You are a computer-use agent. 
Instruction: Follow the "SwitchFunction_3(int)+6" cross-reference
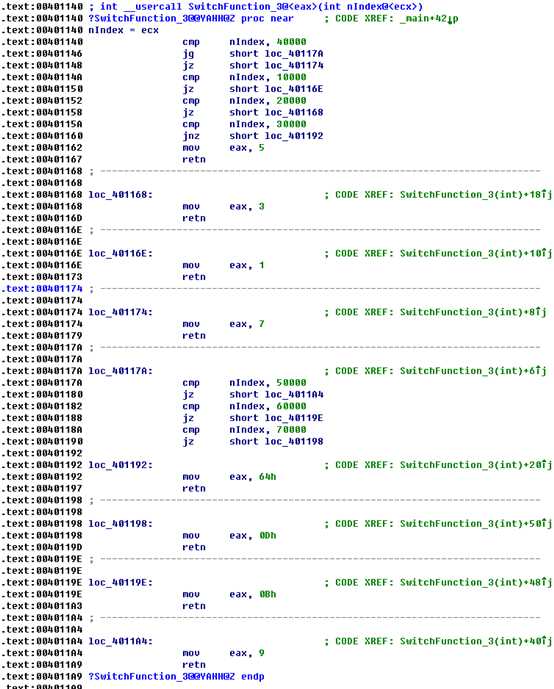[473, 371]
